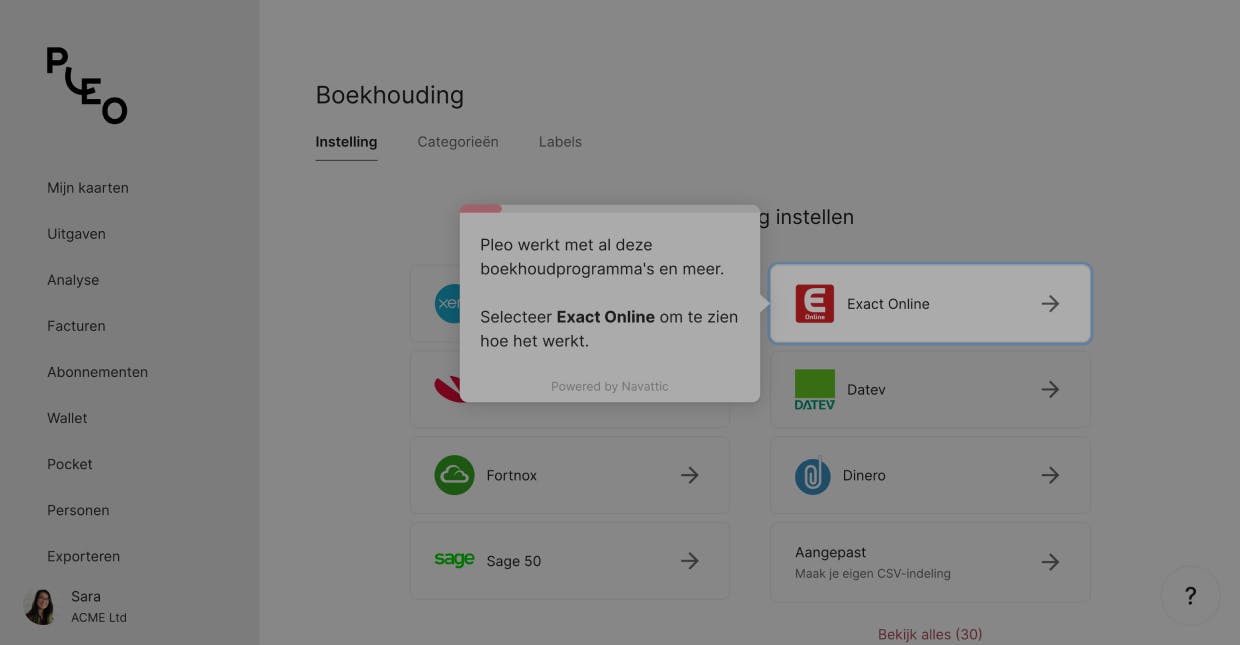
Task: Open the help question mark button
Action: [x=1190, y=596]
